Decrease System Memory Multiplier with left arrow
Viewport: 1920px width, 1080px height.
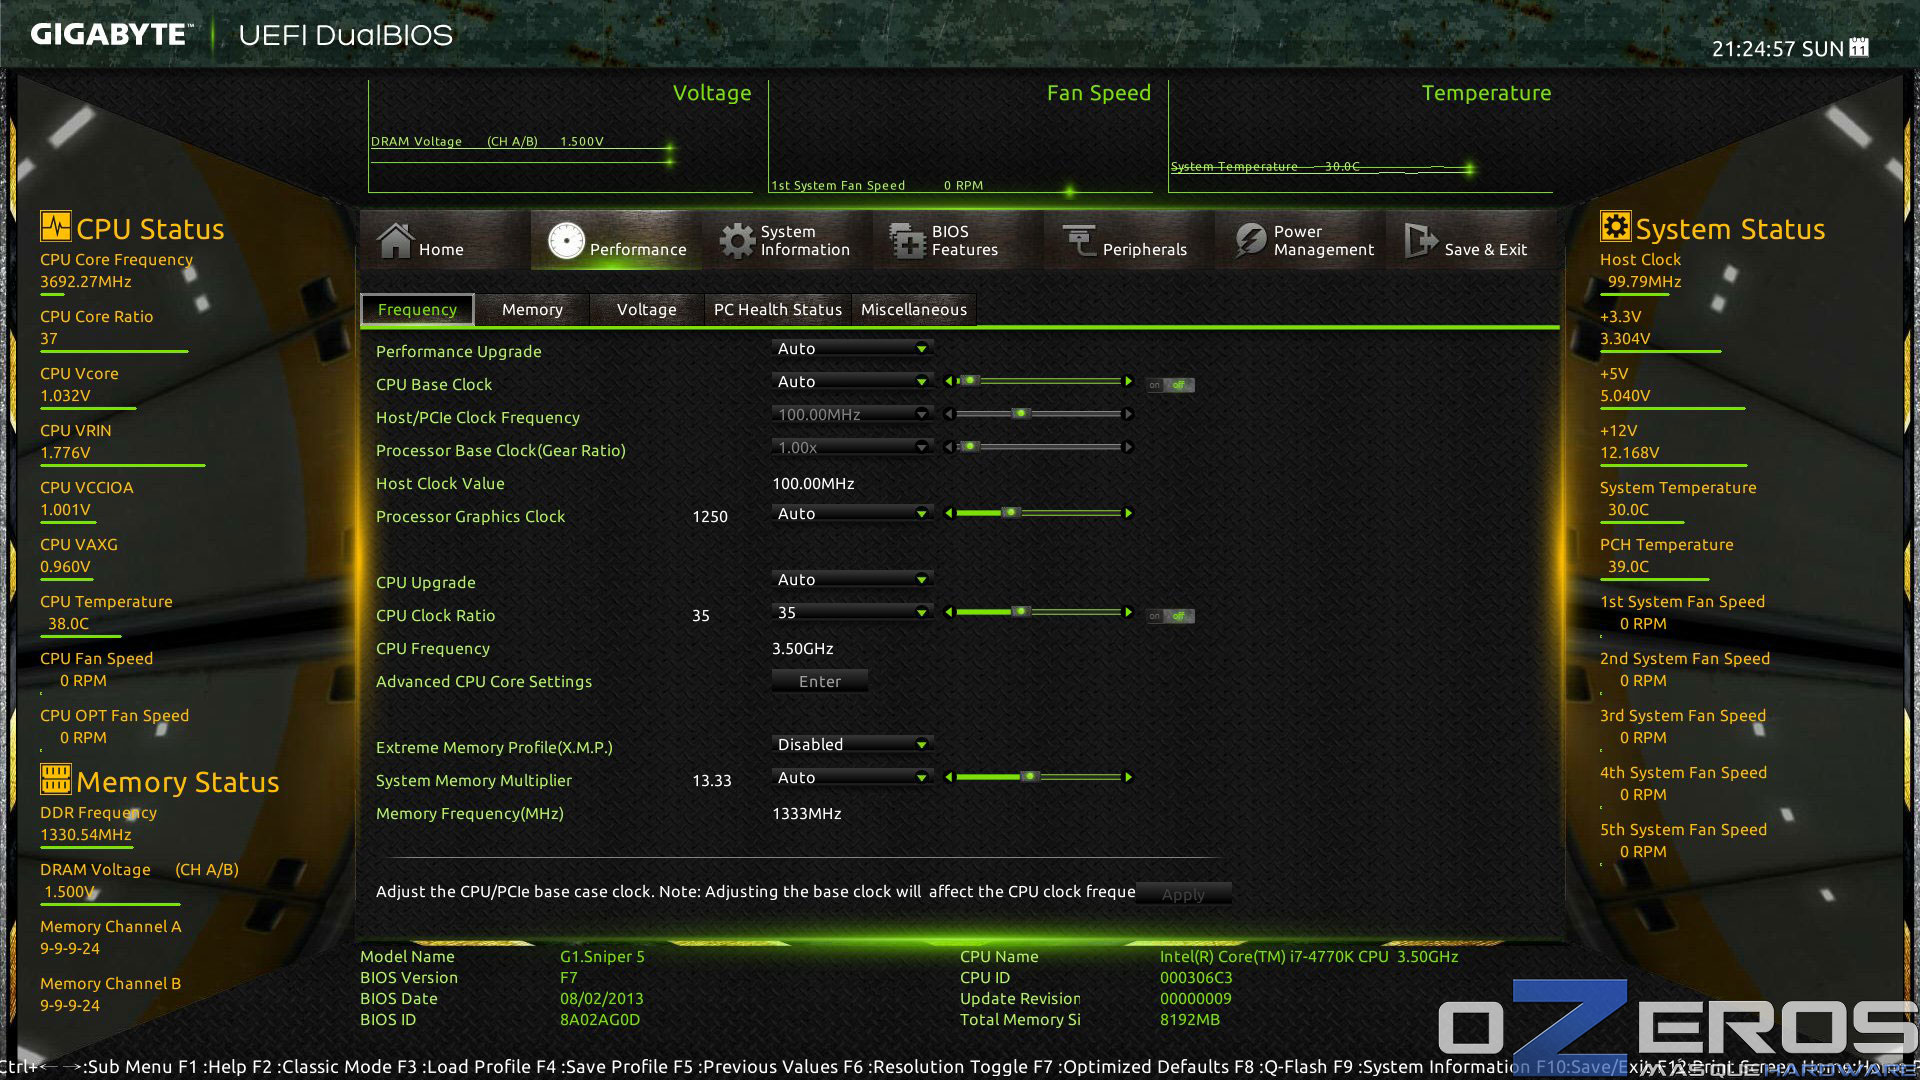pyautogui.click(x=948, y=777)
